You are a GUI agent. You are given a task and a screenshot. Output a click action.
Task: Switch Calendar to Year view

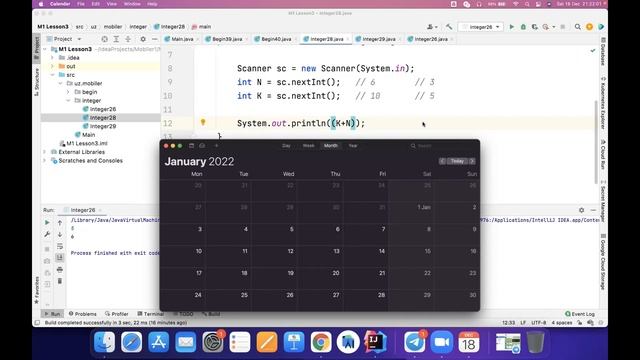(353, 146)
